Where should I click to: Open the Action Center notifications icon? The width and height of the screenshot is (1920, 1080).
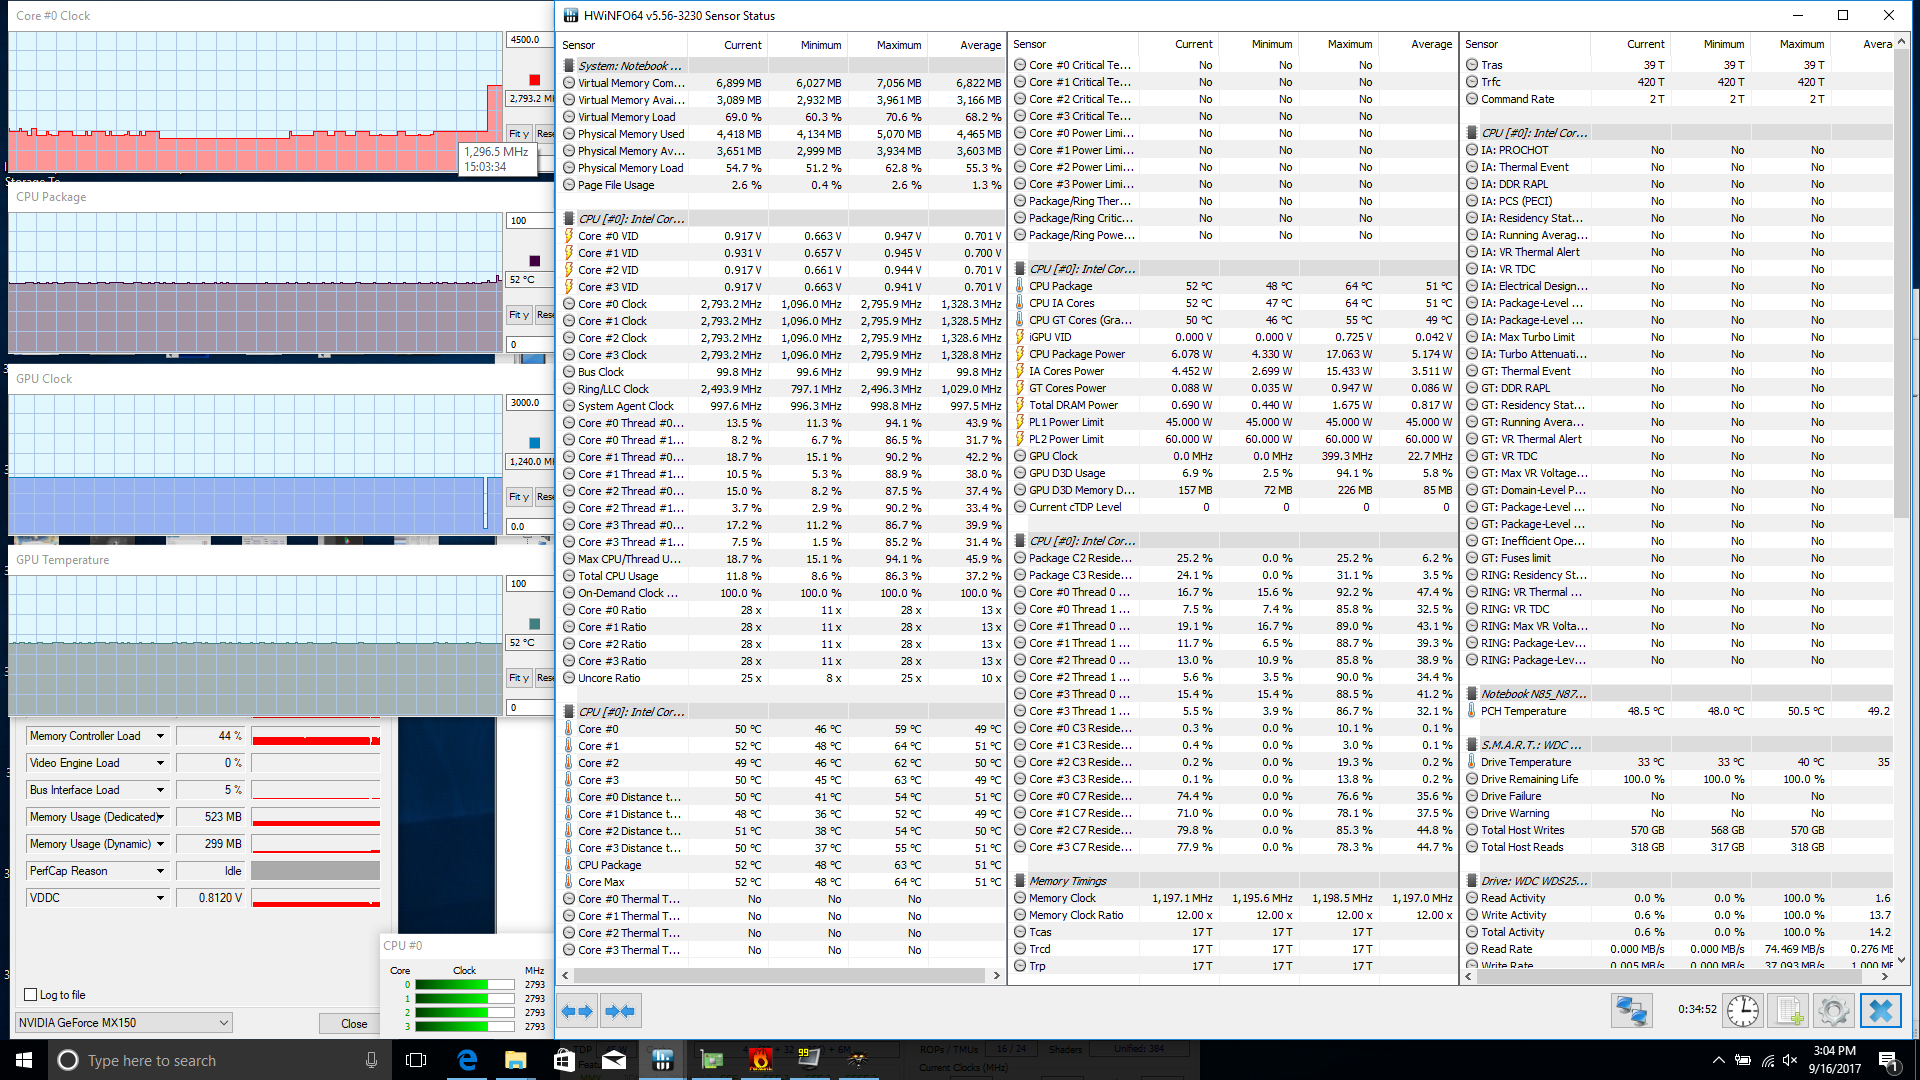click(x=1888, y=1060)
